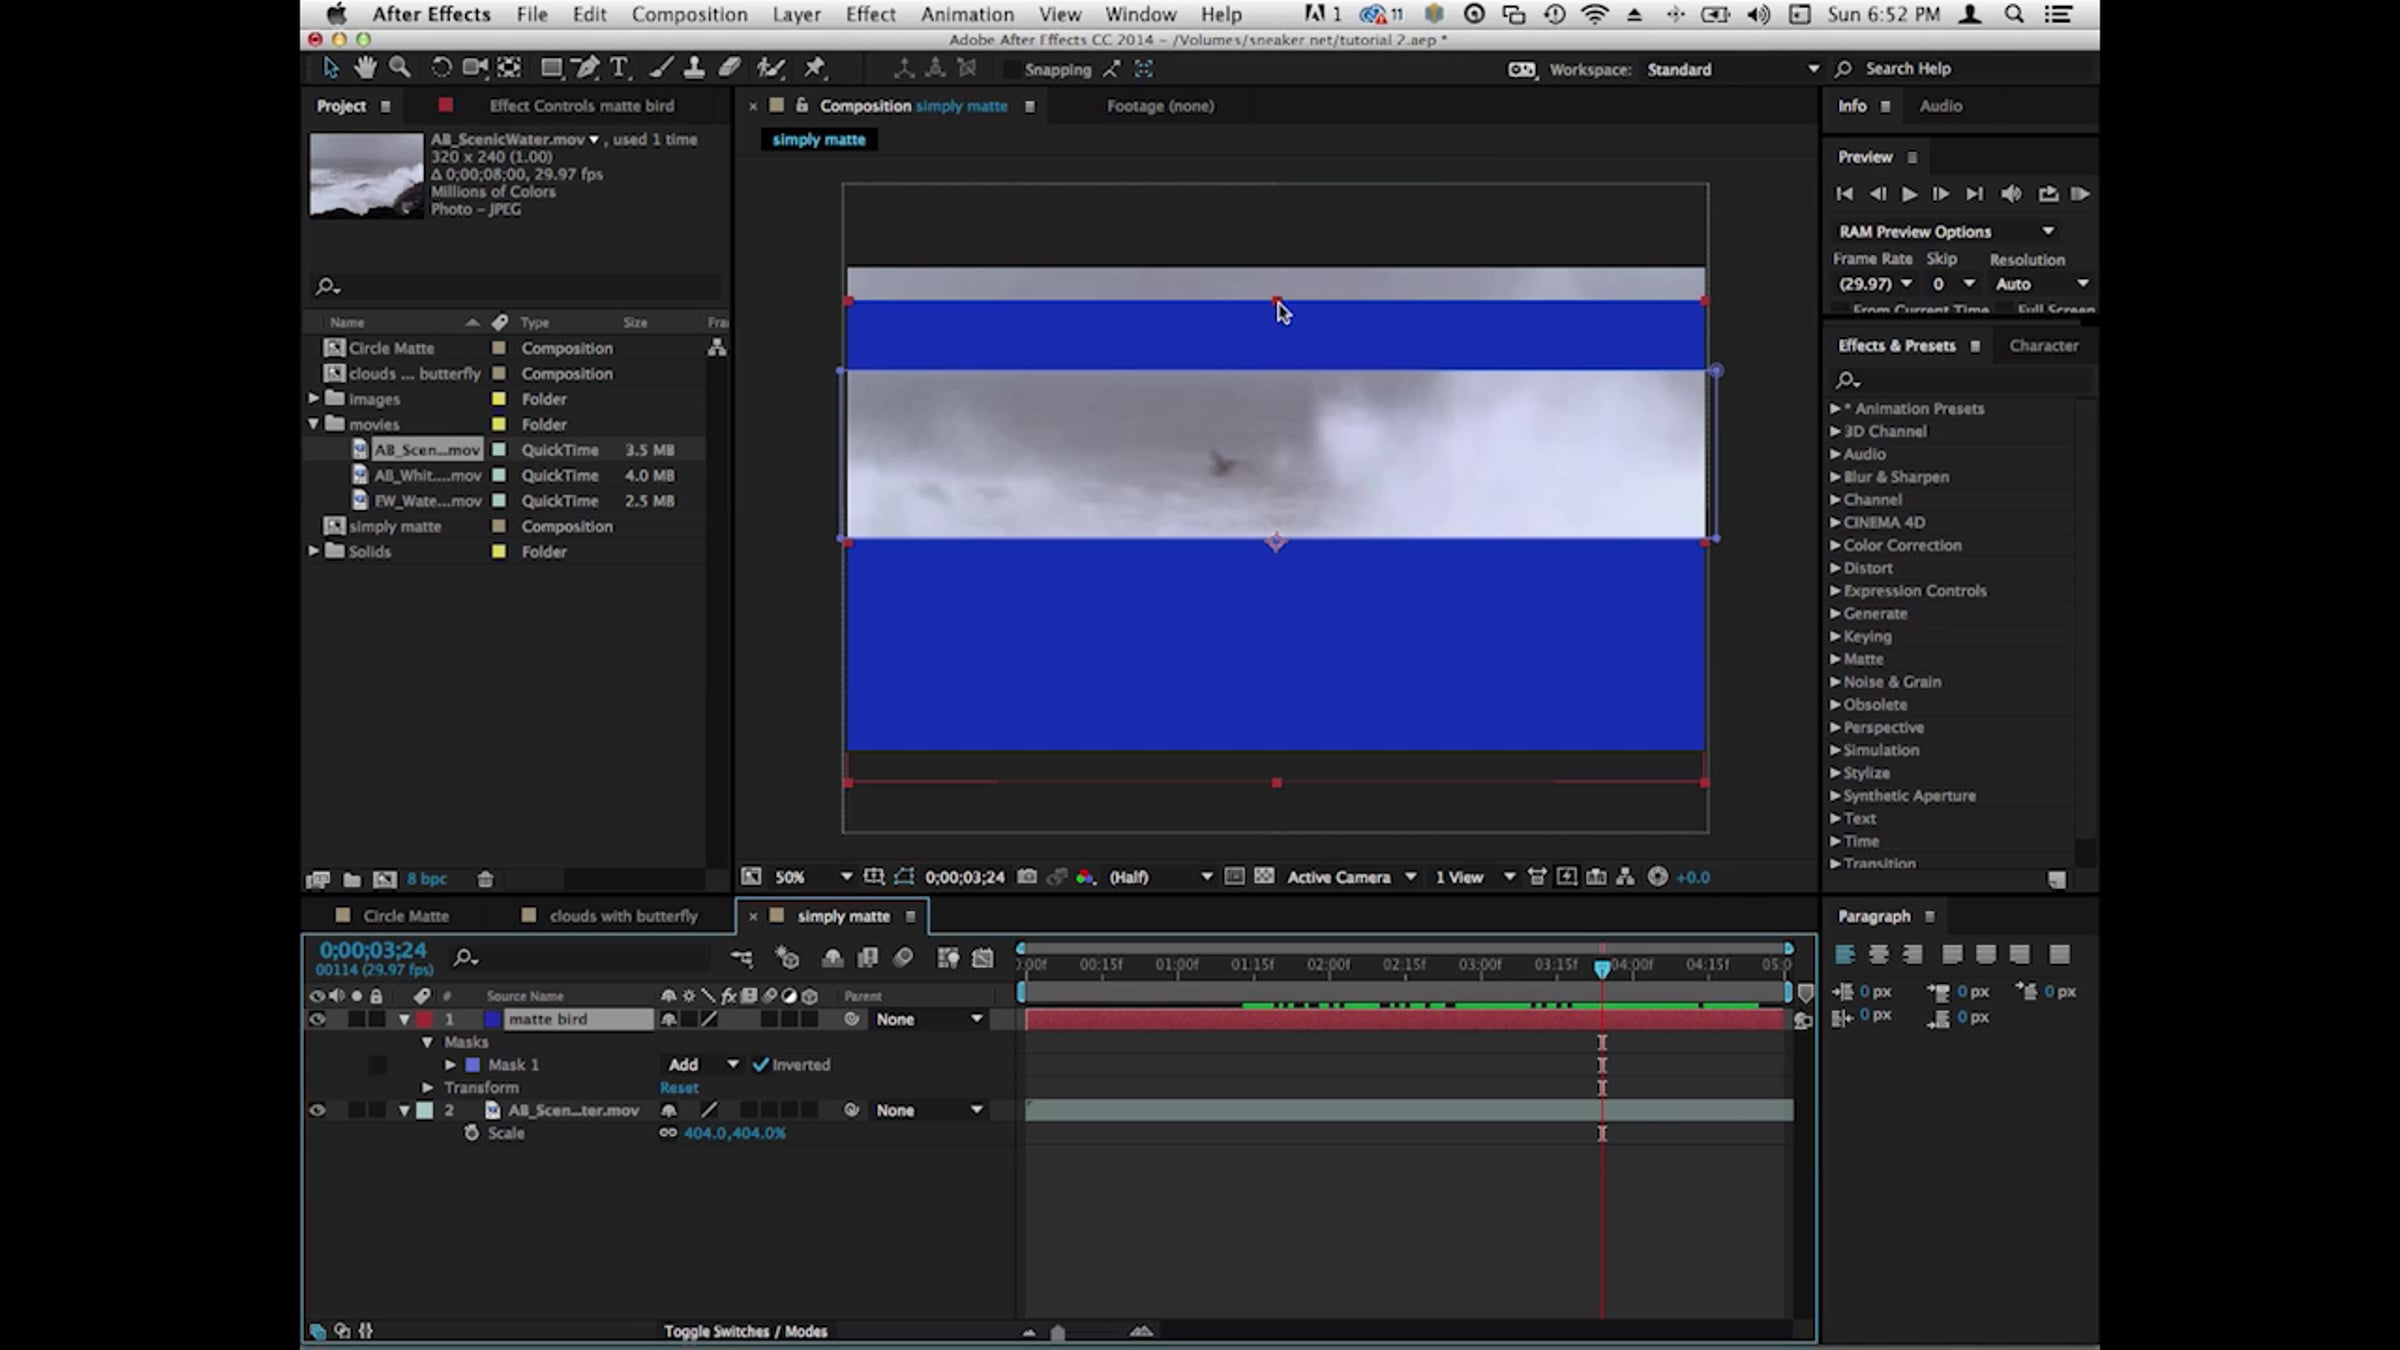Select the Pen tool in toolbar

pos(587,68)
